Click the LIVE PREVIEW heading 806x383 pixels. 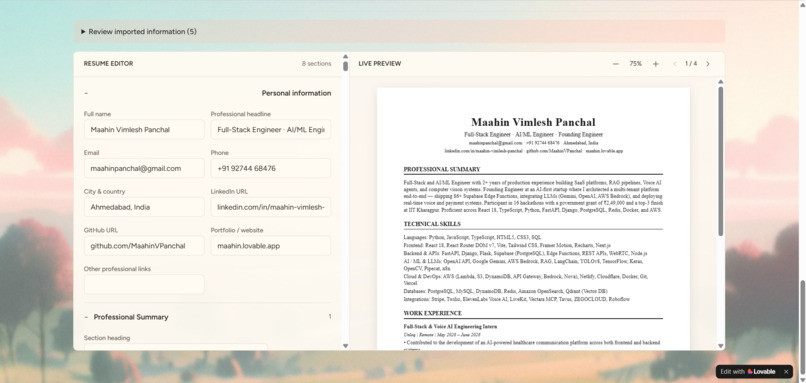(x=380, y=64)
